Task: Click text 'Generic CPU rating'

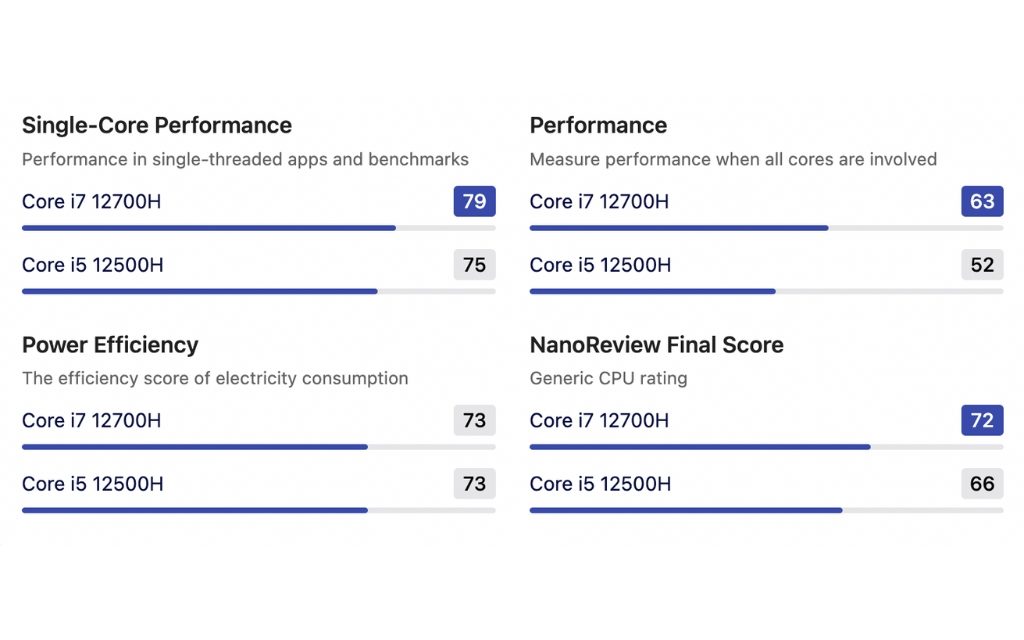Action: point(608,378)
